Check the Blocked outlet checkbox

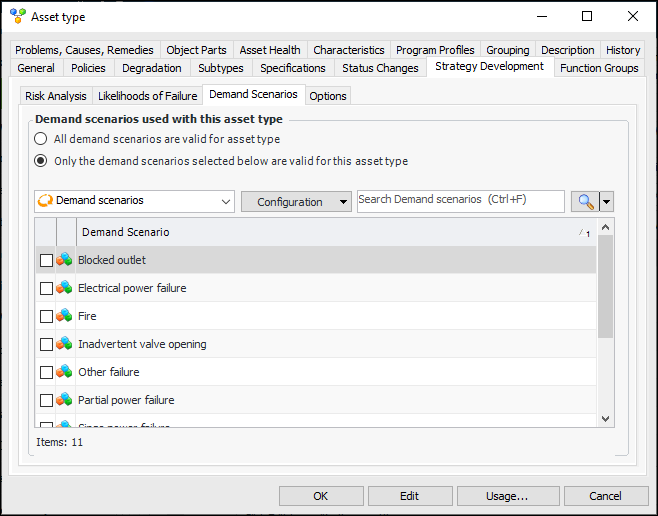click(x=46, y=260)
